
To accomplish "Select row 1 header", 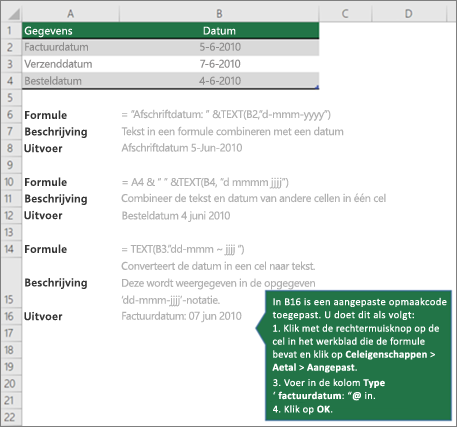I will 10,31.
